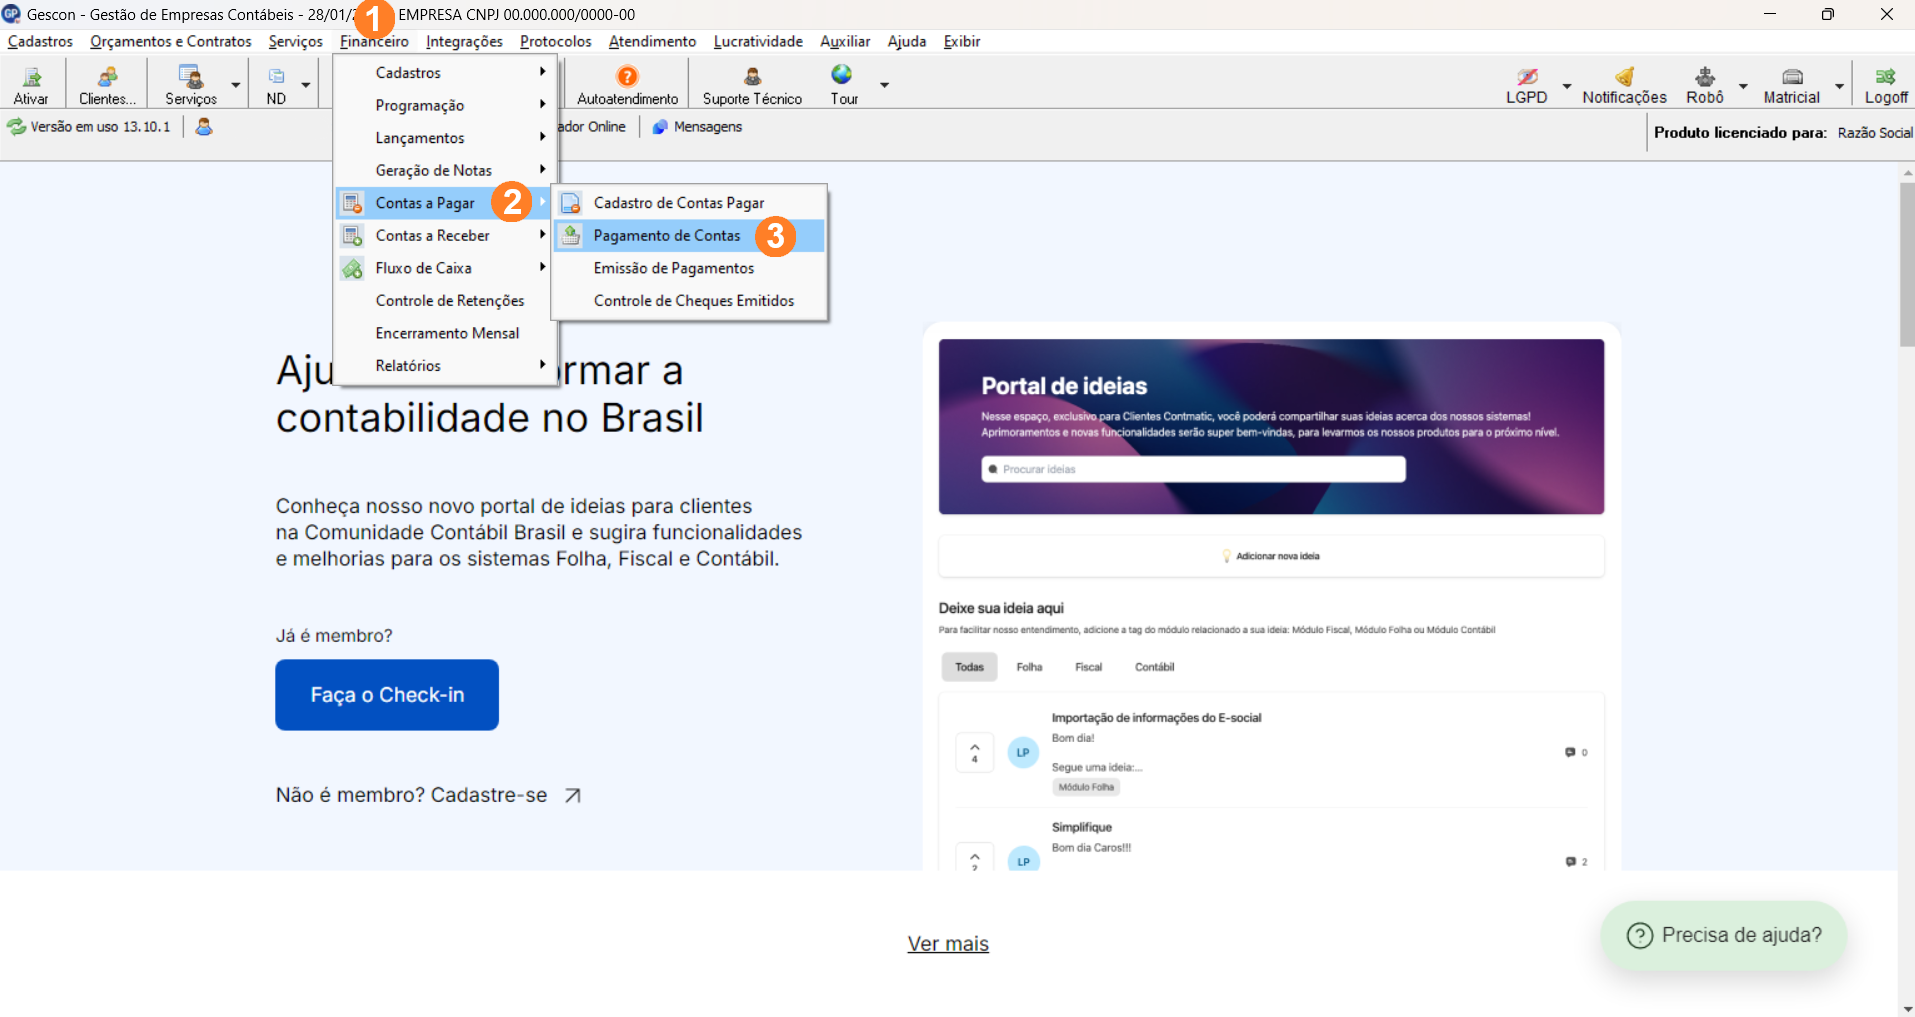This screenshot has width=1915, height=1017.
Task: Select the Folha tab in ideas portal
Action: click(x=1029, y=667)
